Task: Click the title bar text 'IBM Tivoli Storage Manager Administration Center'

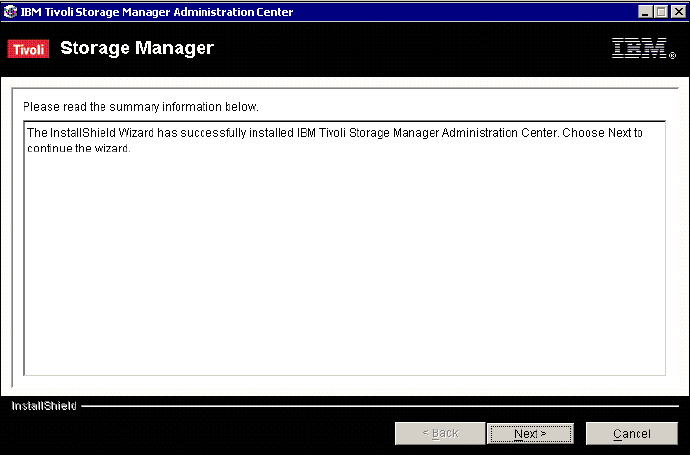Action: pyautogui.click(x=157, y=12)
